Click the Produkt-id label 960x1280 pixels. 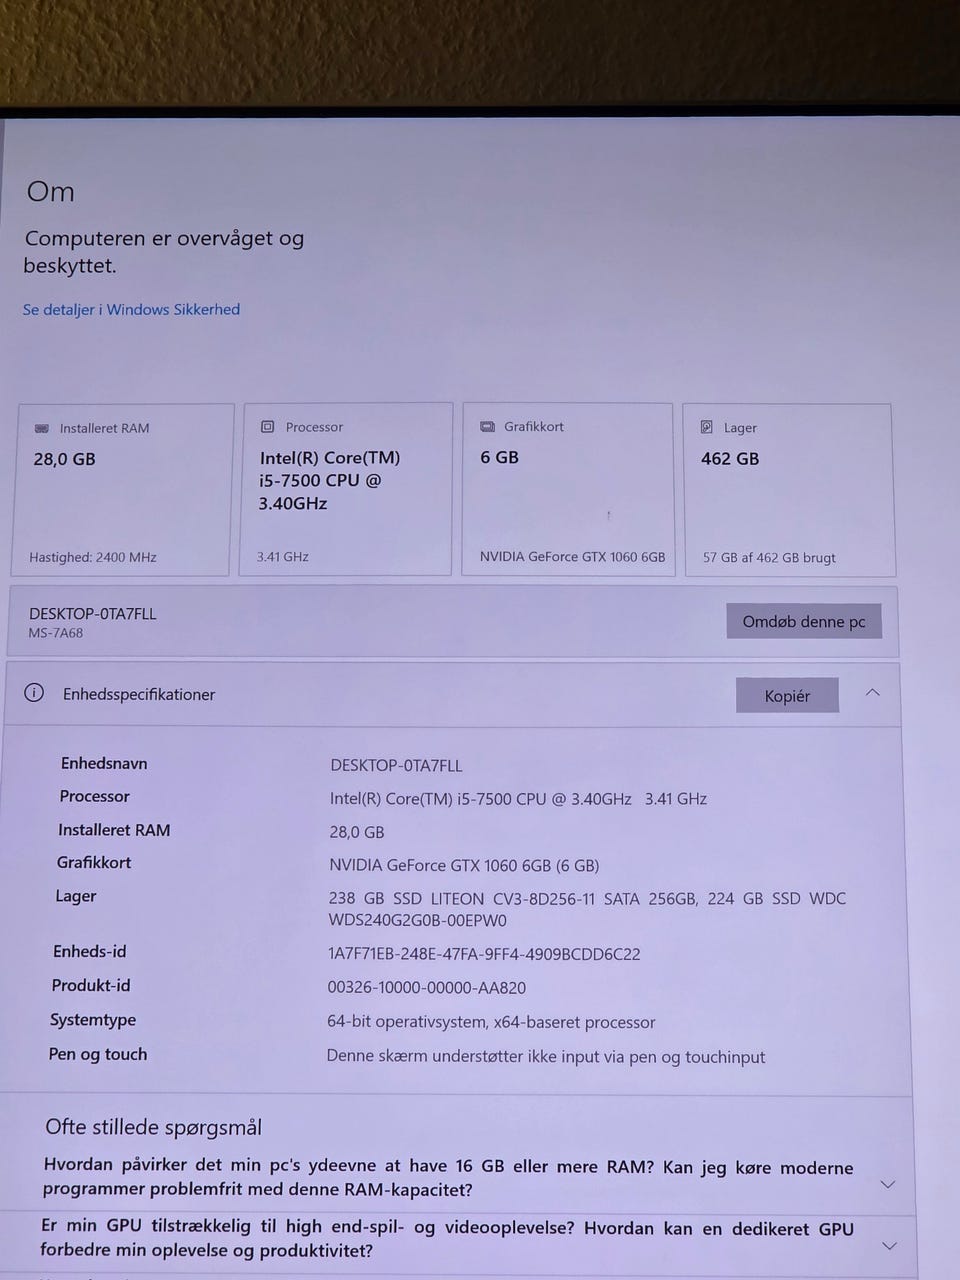(x=91, y=985)
